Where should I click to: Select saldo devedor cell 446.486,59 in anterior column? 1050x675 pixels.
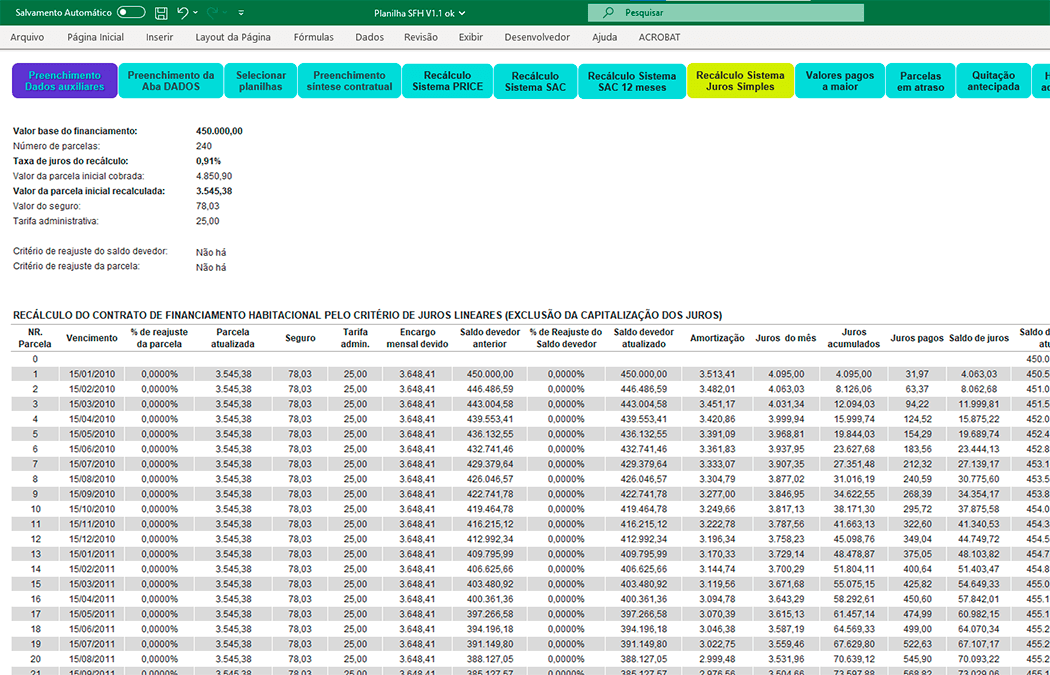click(490, 389)
